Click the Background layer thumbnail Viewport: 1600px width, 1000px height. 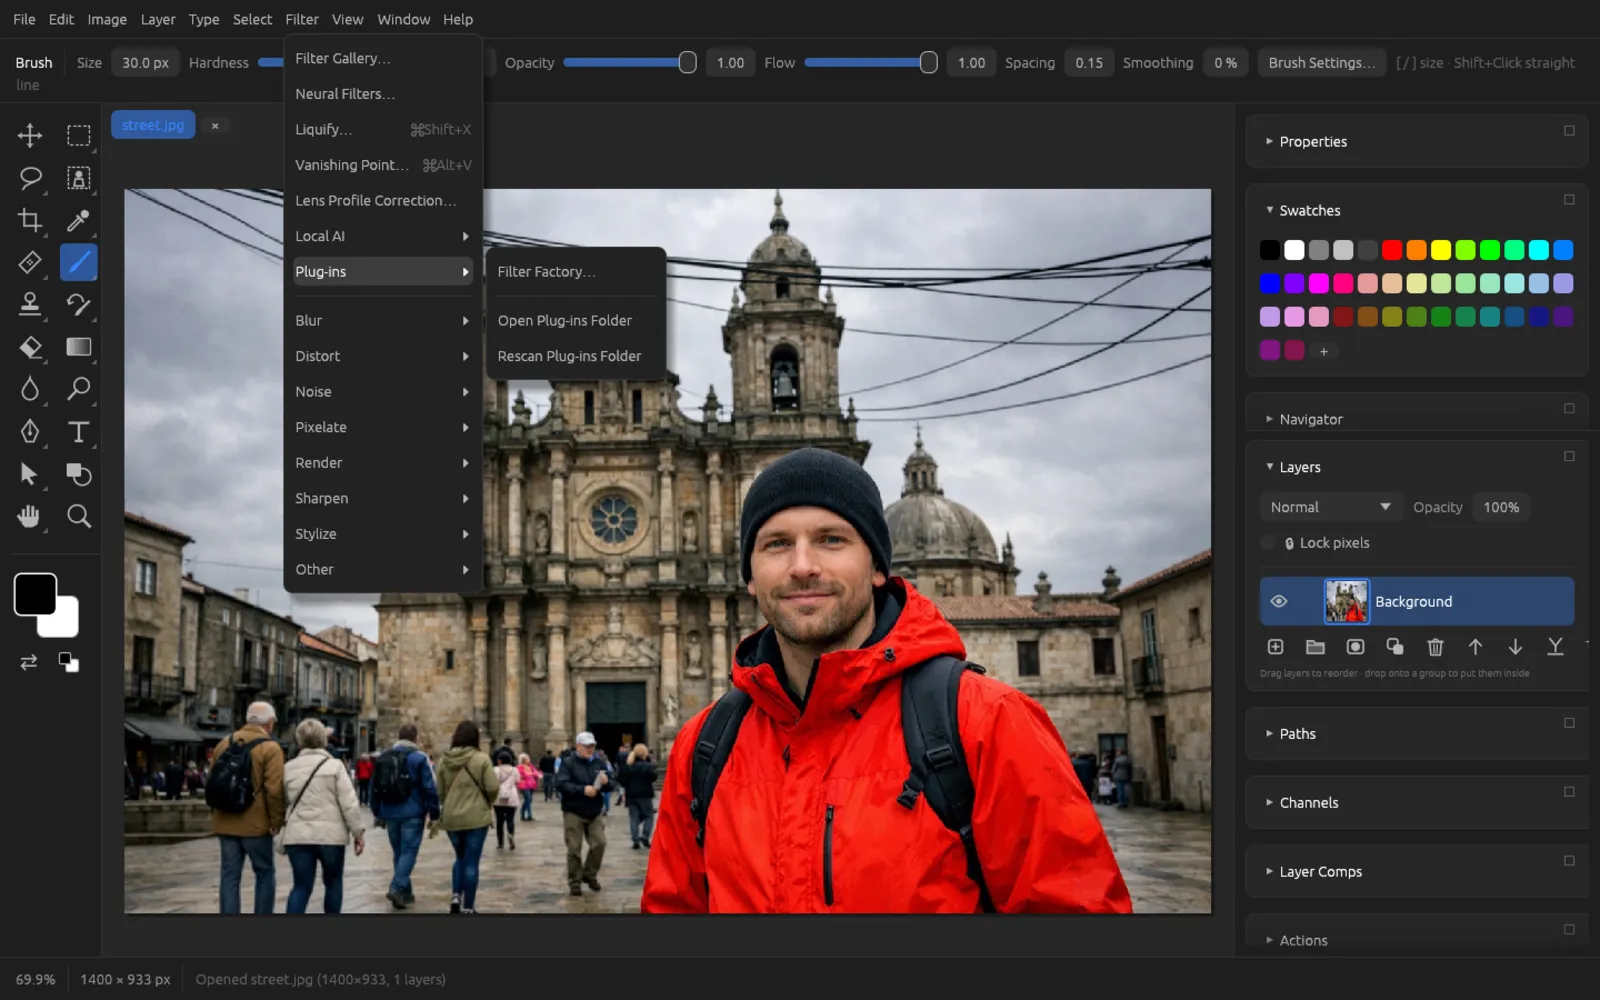pyautogui.click(x=1346, y=601)
